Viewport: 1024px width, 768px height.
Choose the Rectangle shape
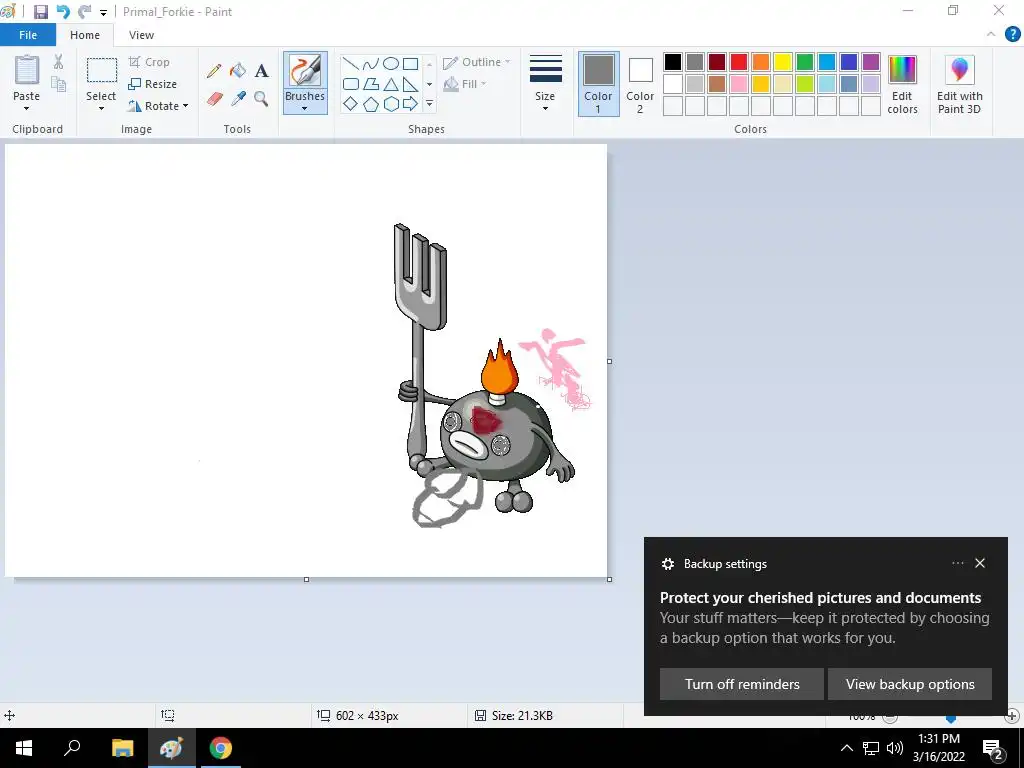[x=410, y=63]
